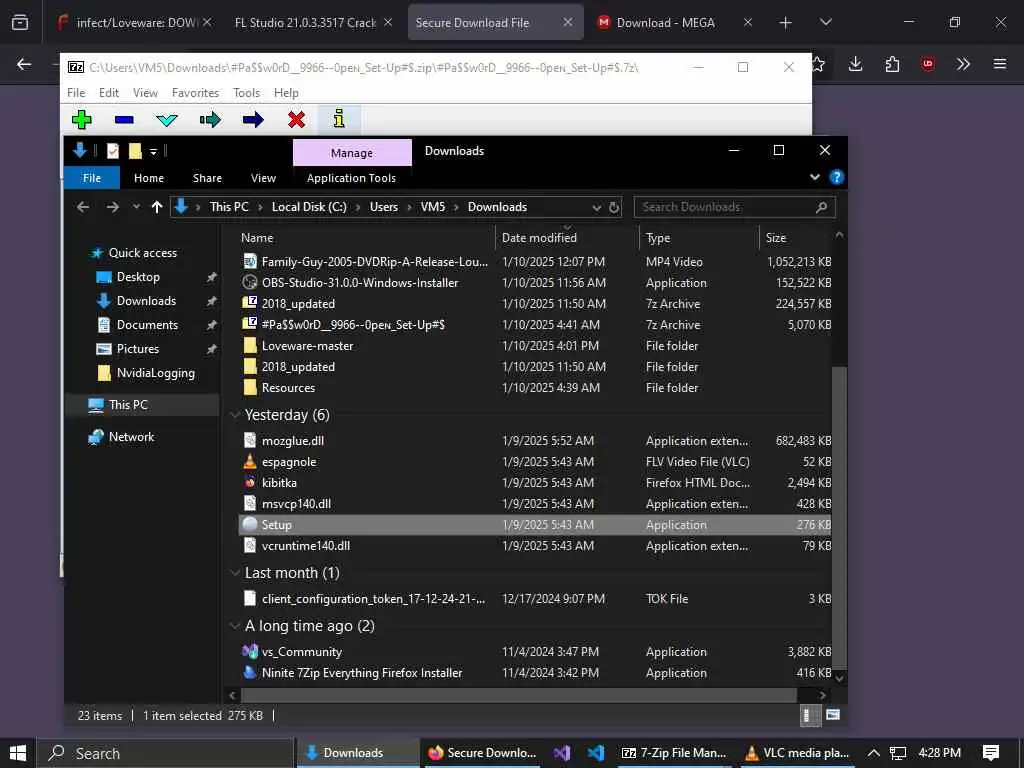Collapse the Yesterday (6) group
The width and height of the screenshot is (1024, 768).
coord(235,415)
